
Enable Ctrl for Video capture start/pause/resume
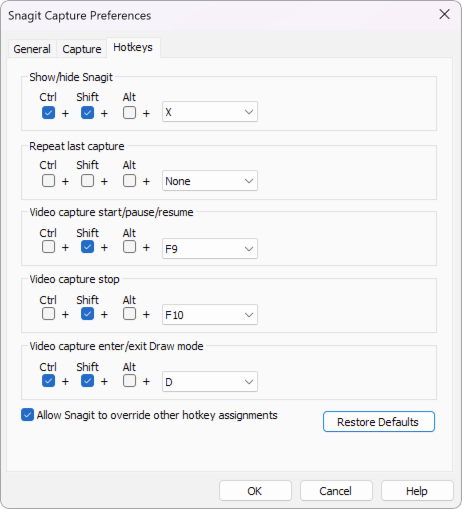48,247
